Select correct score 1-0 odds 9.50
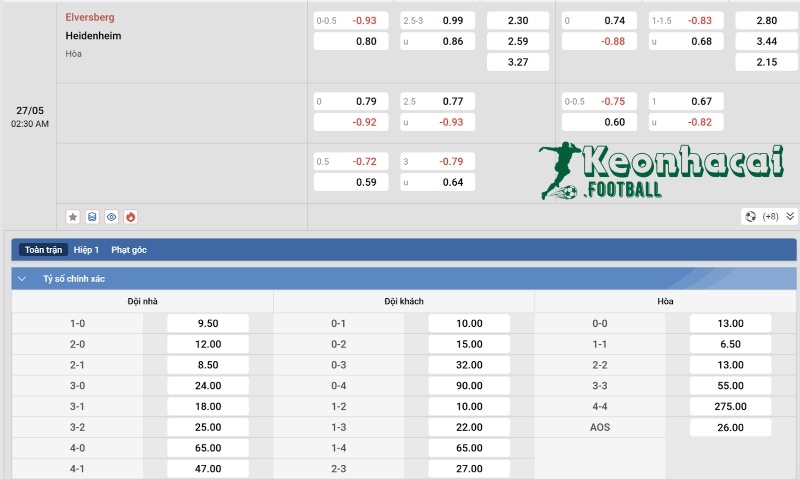Viewport: 800px width, 479px height. 208,323
